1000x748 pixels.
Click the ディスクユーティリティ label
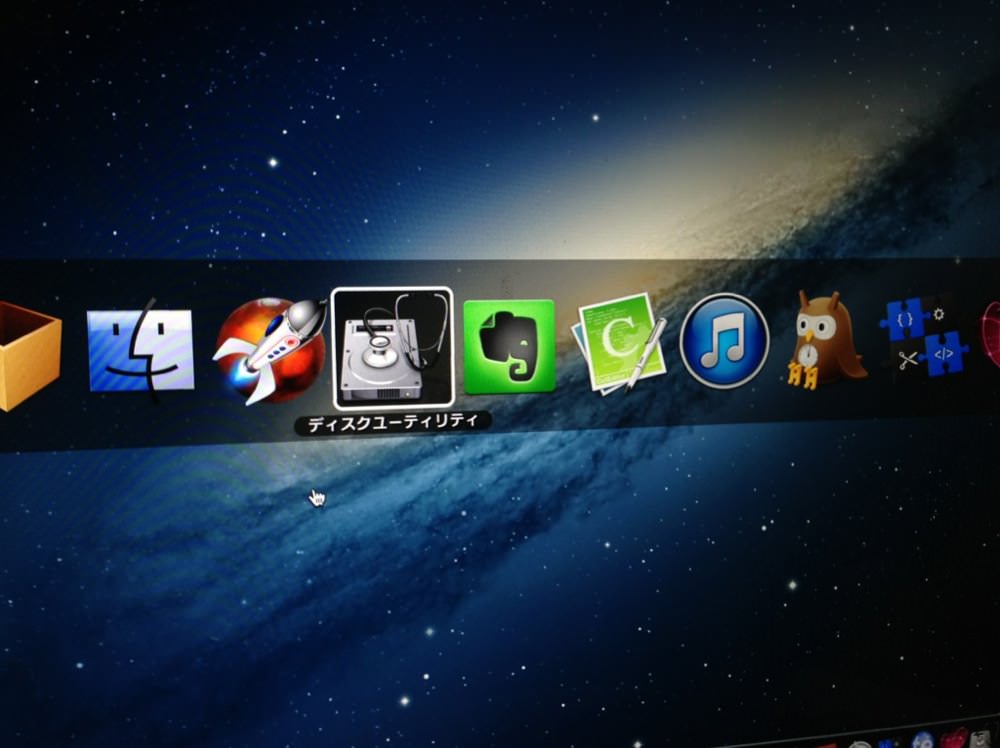[393, 423]
